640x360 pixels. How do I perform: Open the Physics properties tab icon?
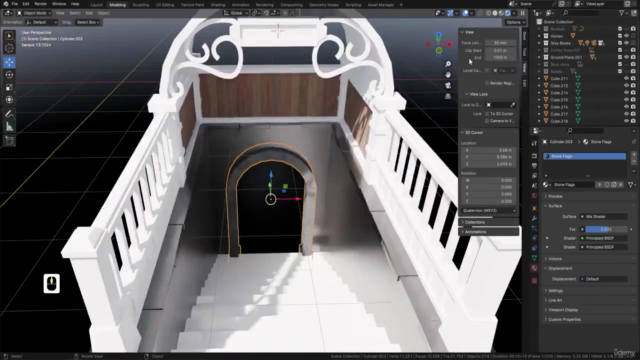[x=534, y=238]
